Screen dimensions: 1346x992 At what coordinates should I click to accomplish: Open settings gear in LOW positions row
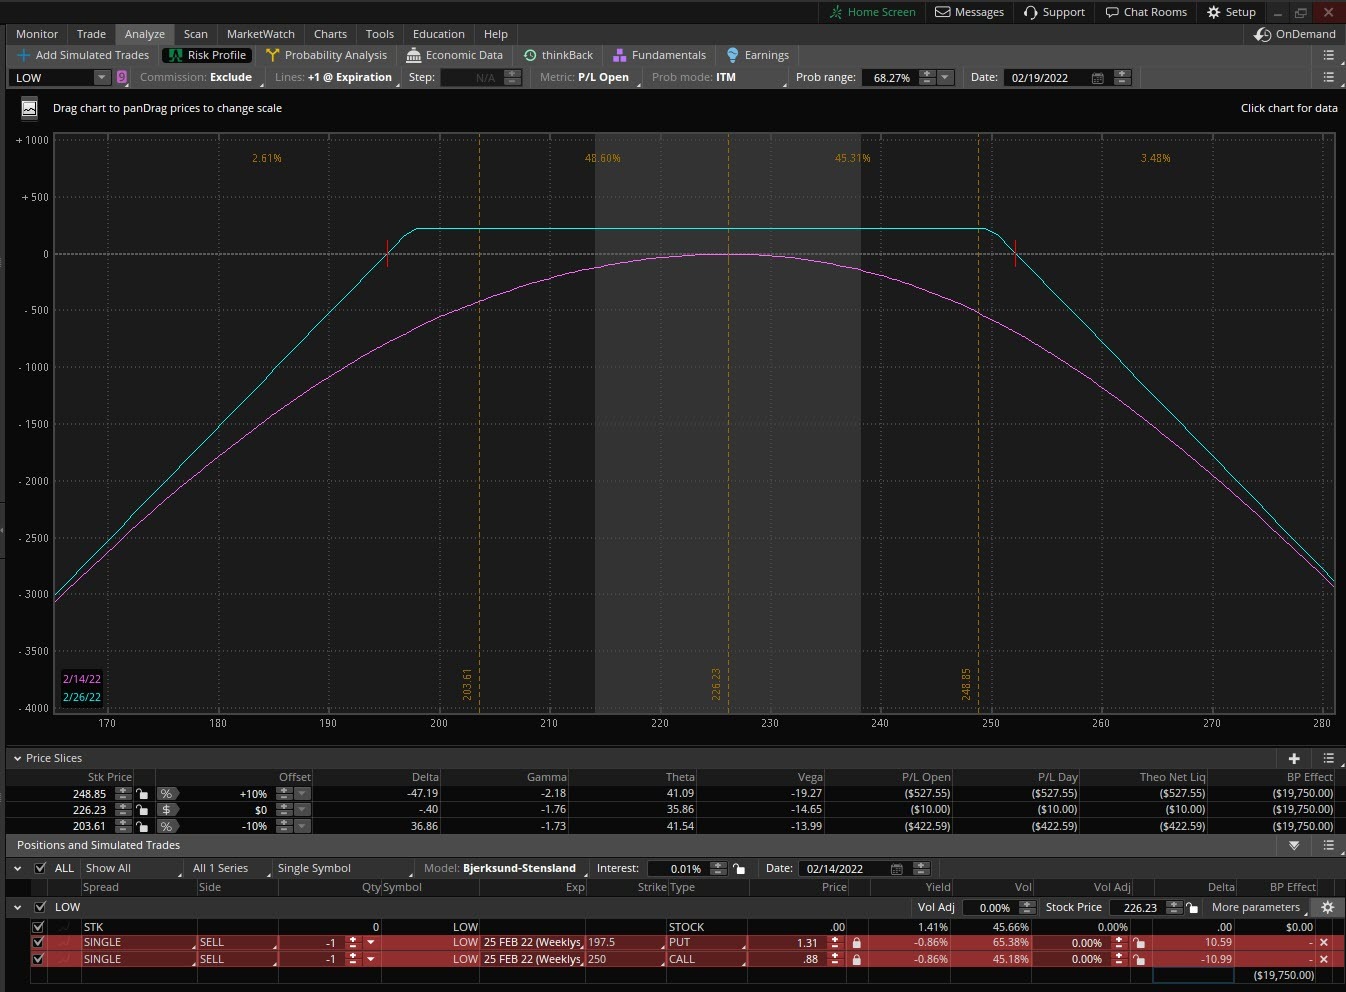click(x=1327, y=907)
